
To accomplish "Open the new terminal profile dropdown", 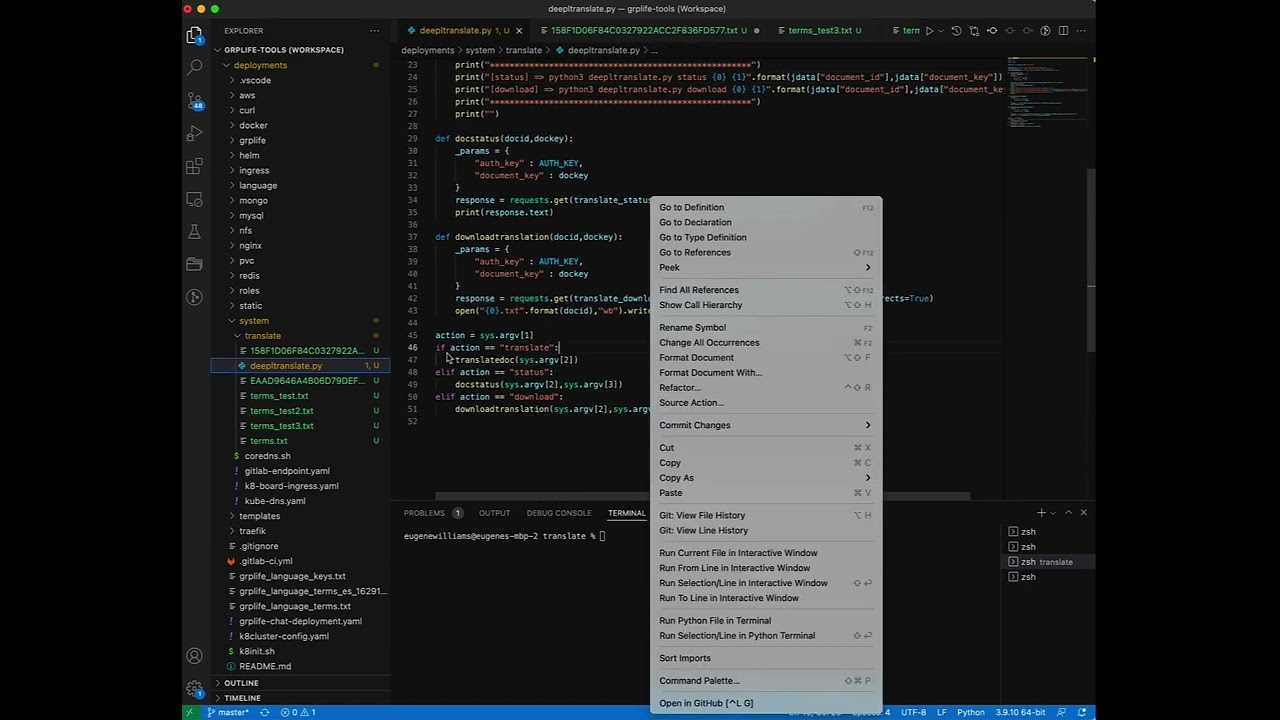I will coord(1052,513).
